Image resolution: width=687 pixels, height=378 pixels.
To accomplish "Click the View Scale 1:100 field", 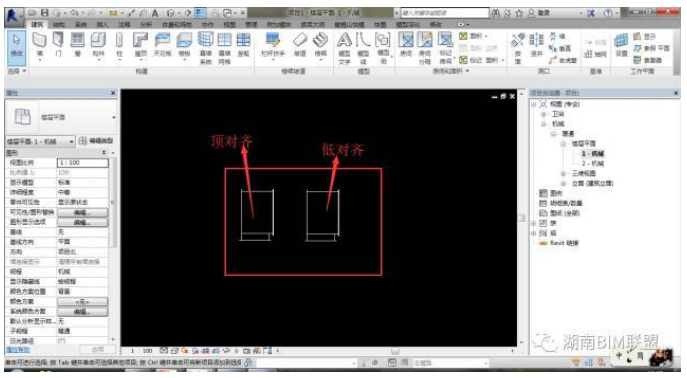I will [82, 163].
